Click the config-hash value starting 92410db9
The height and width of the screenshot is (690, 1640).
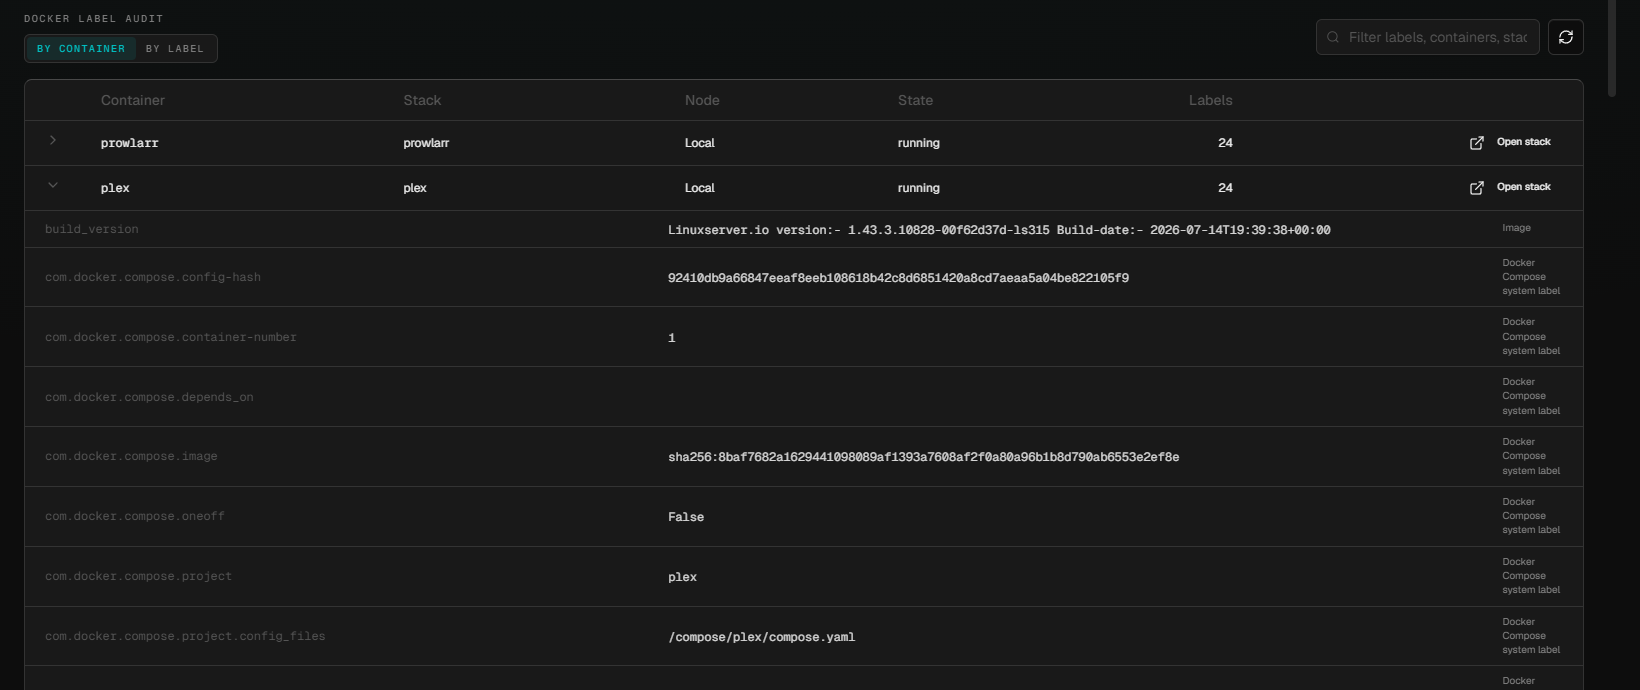898,278
